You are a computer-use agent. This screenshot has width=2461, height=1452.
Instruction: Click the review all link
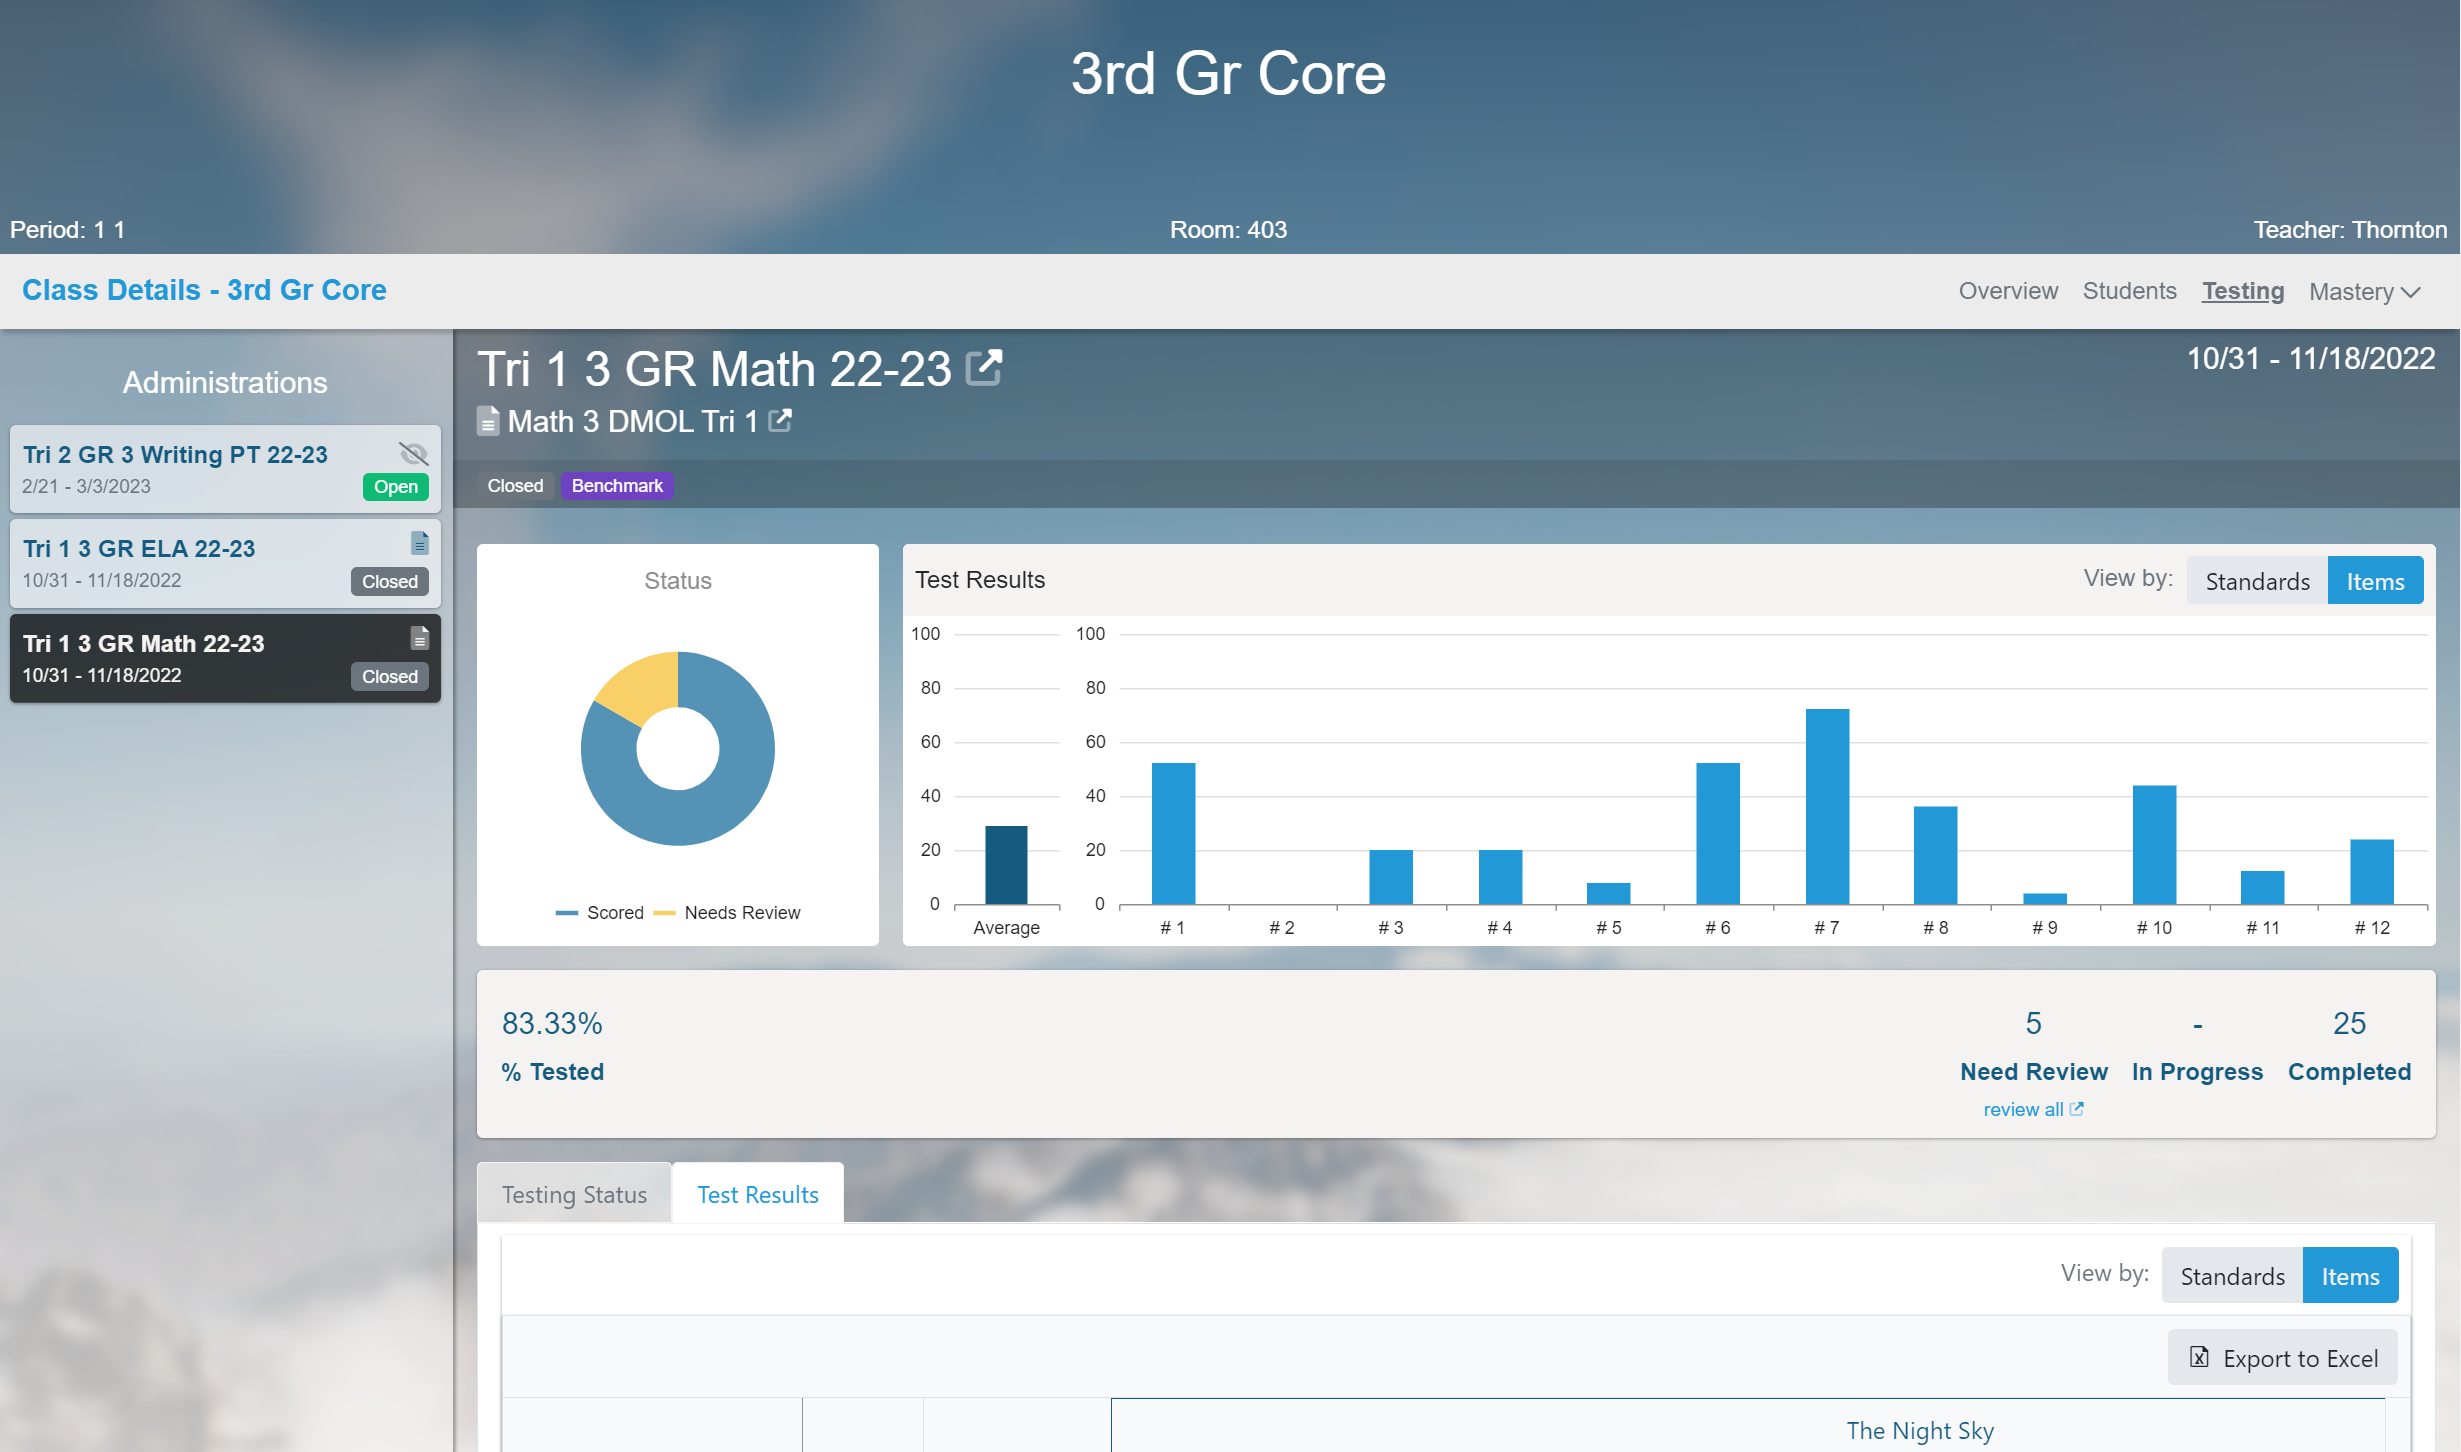coord(2023,1109)
